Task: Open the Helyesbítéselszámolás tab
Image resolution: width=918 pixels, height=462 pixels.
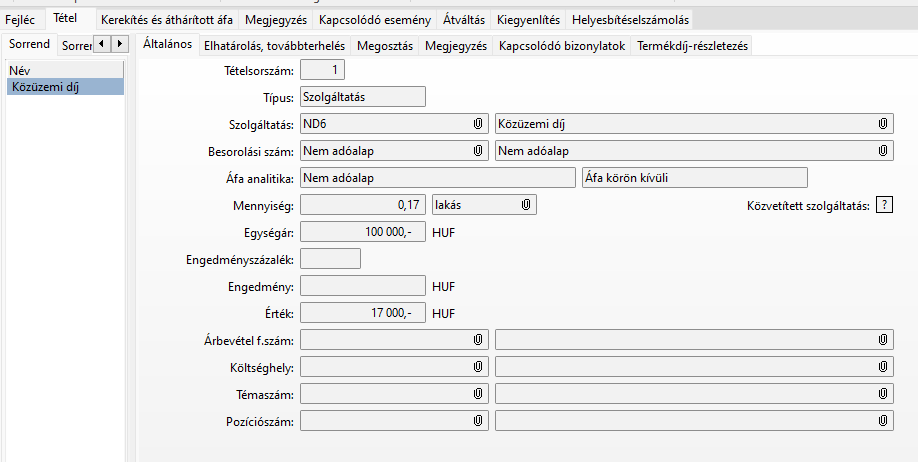Action: click(630, 20)
